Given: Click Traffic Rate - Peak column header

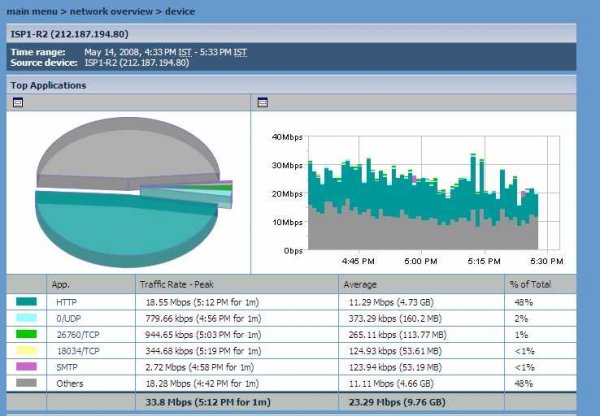Looking at the screenshot, I should click(x=176, y=284).
